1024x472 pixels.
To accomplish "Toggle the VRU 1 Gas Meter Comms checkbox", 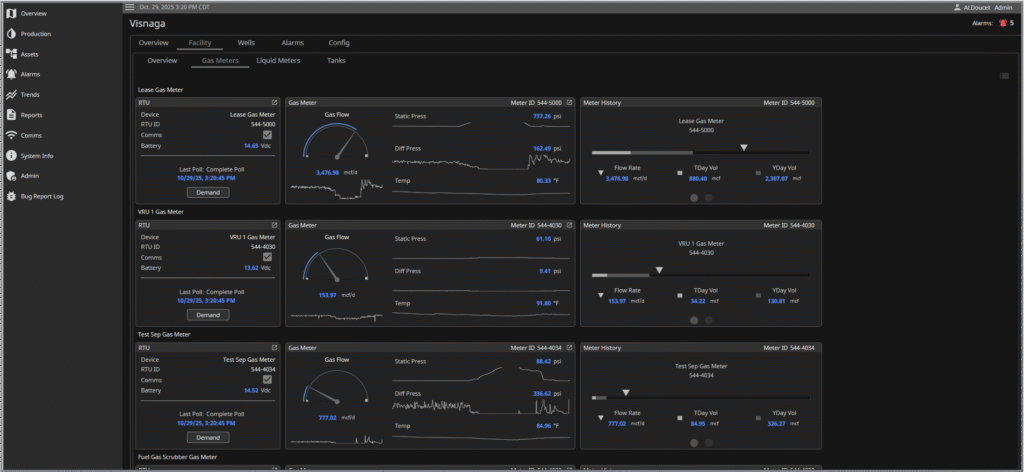I will click(267, 256).
